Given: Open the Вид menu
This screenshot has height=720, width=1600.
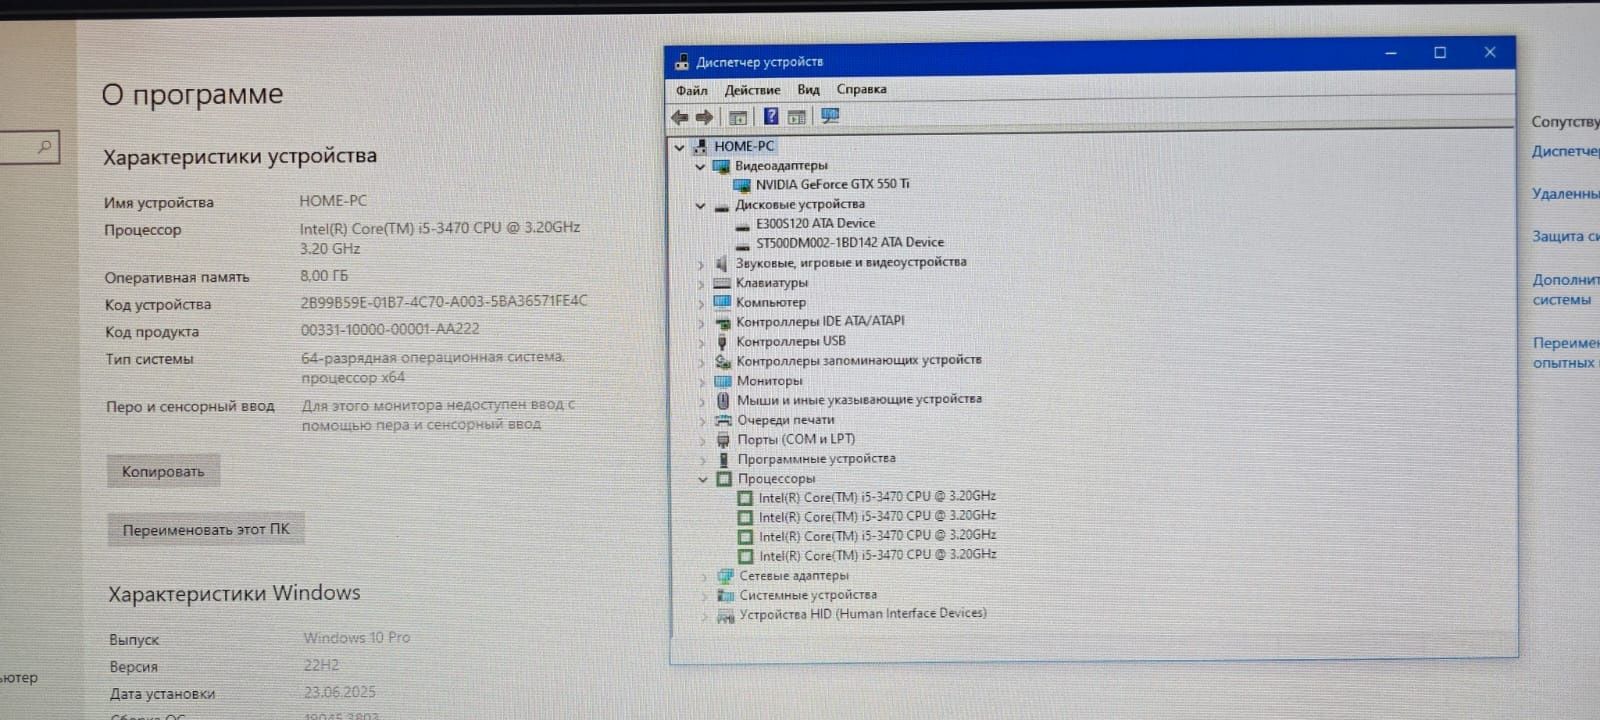Looking at the screenshot, I should point(808,90).
